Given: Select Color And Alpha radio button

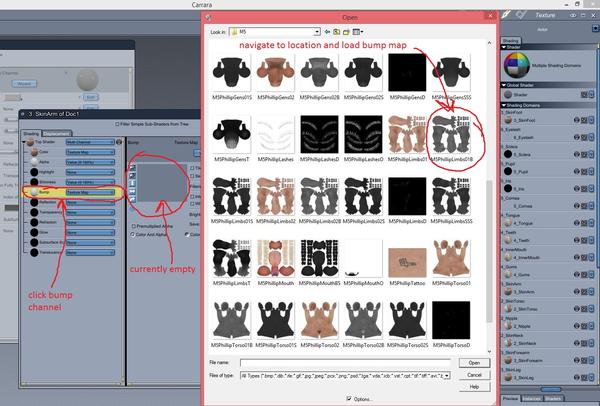Looking at the screenshot, I should pos(132,234).
